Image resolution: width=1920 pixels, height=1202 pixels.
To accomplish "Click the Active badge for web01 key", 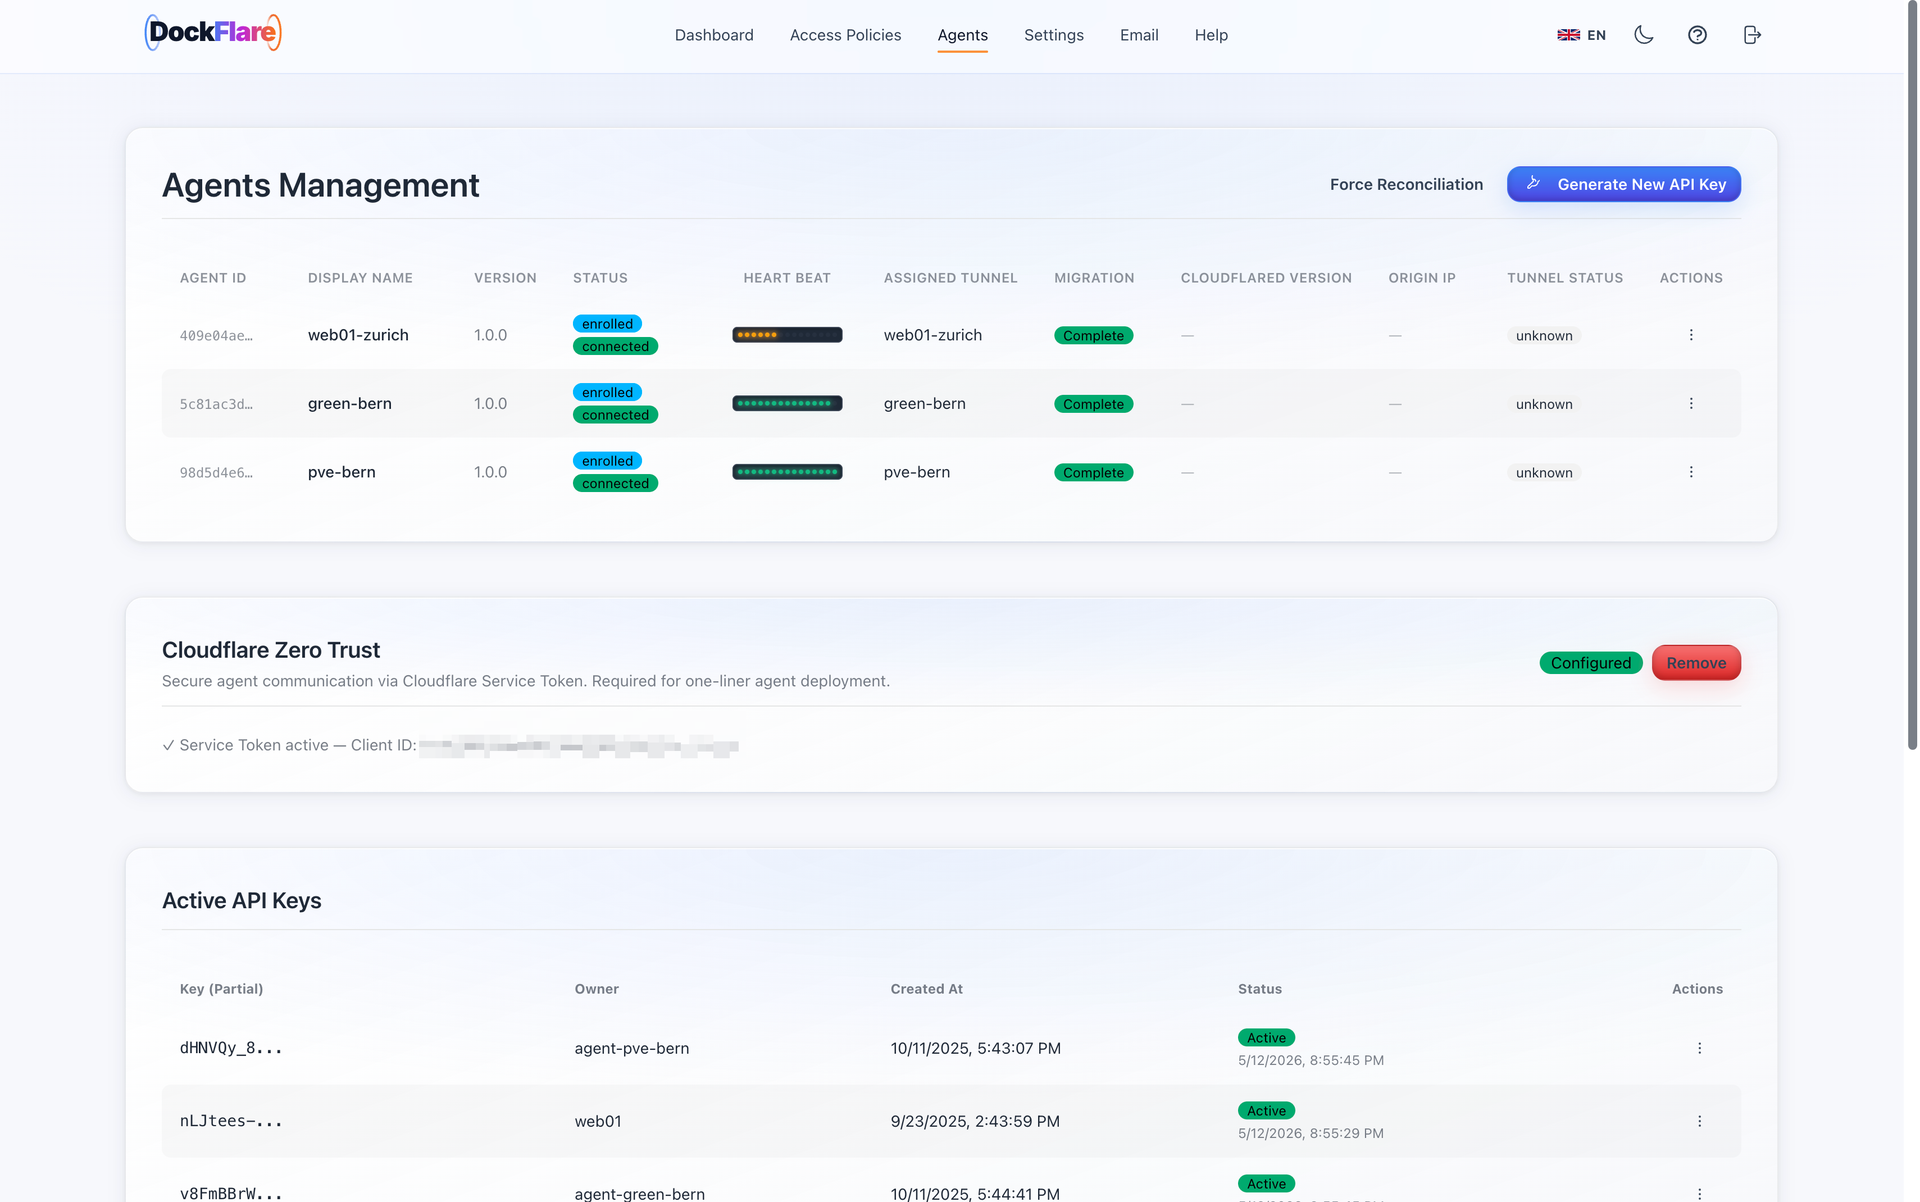I will (x=1266, y=1111).
